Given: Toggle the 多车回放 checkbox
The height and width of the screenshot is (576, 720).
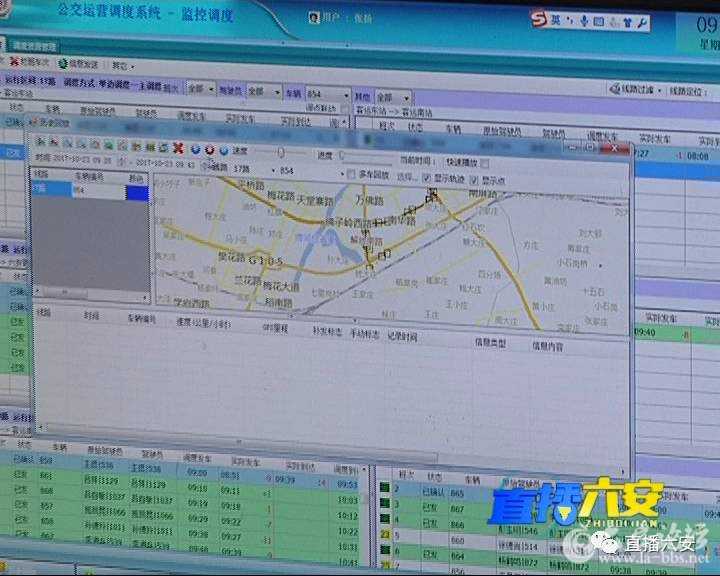Looking at the screenshot, I should [350, 174].
